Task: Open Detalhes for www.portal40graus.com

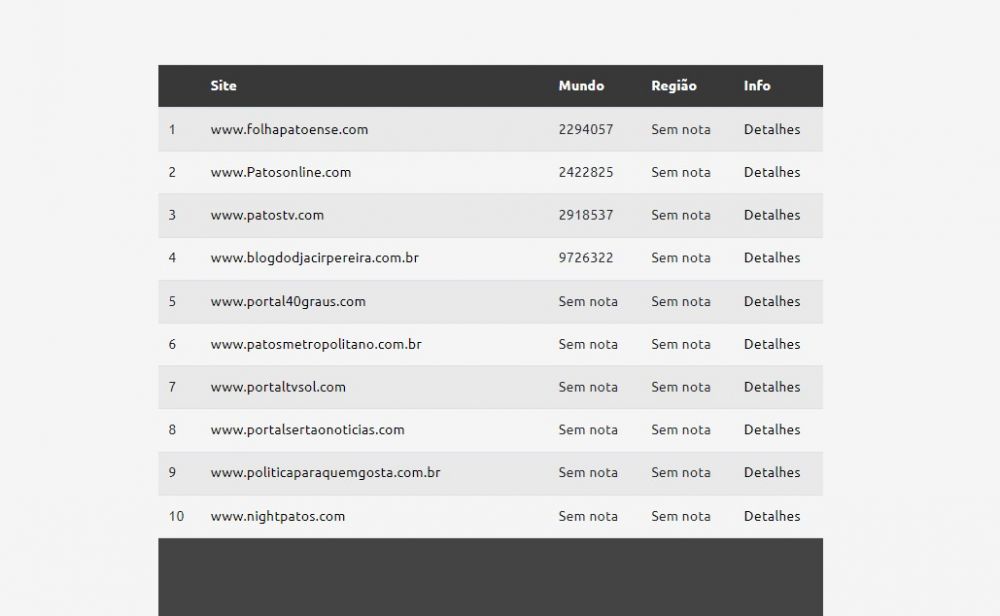Action: (772, 301)
